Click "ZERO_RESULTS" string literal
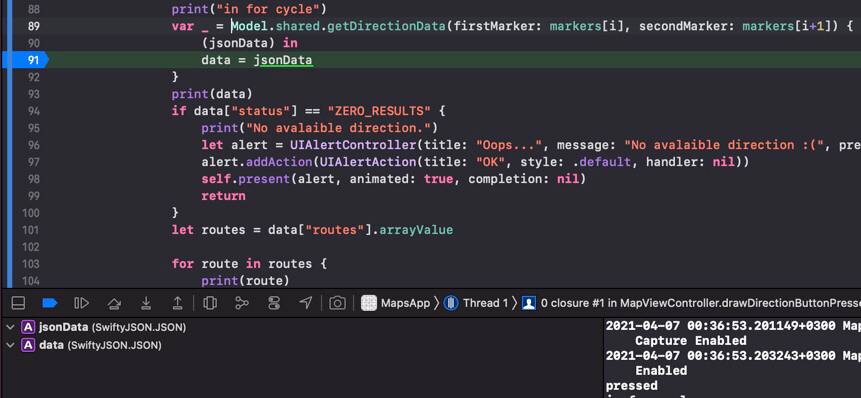861x398 pixels. [379, 111]
